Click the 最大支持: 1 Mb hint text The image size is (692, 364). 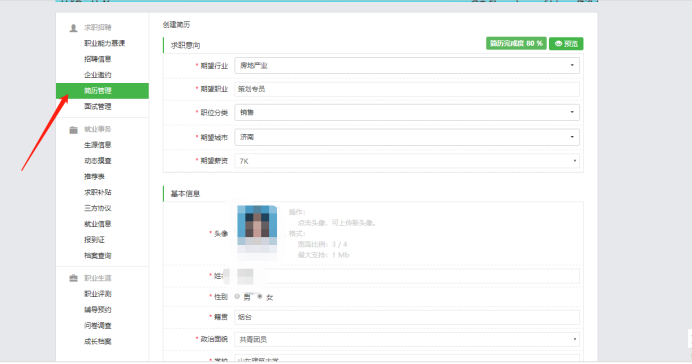coord(323,255)
